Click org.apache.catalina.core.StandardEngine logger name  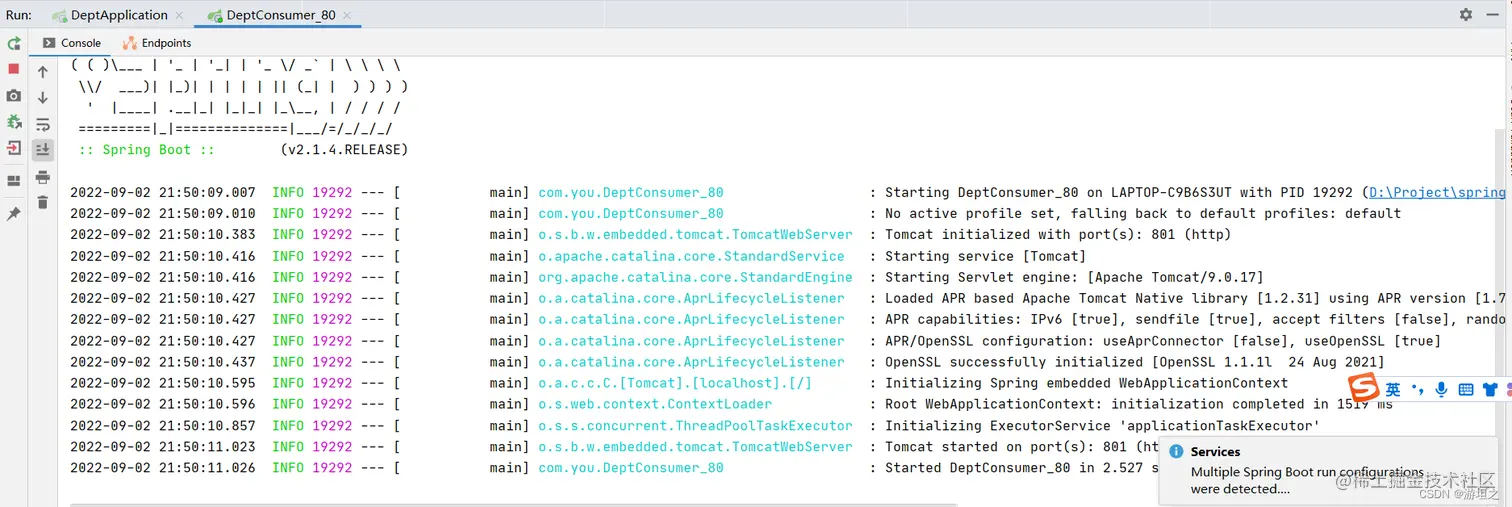[x=696, y=277]
